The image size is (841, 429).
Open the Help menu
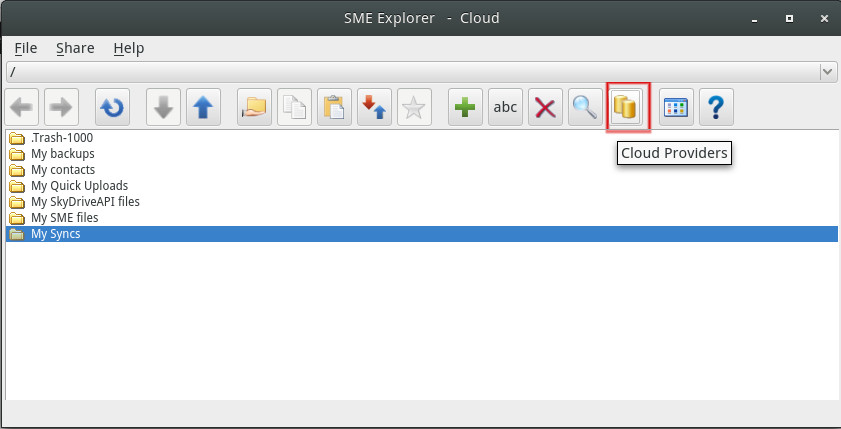[x=129, y=48]
